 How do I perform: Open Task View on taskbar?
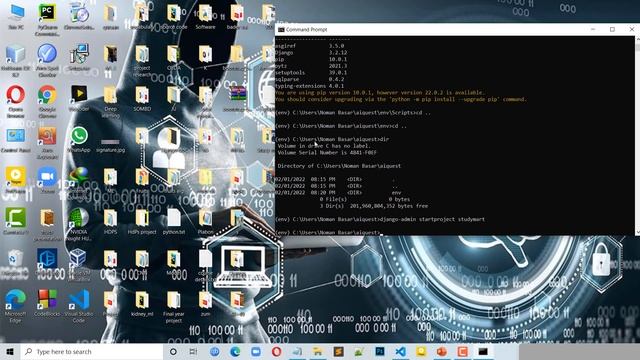pyautogui.click(x=193, y=351)
